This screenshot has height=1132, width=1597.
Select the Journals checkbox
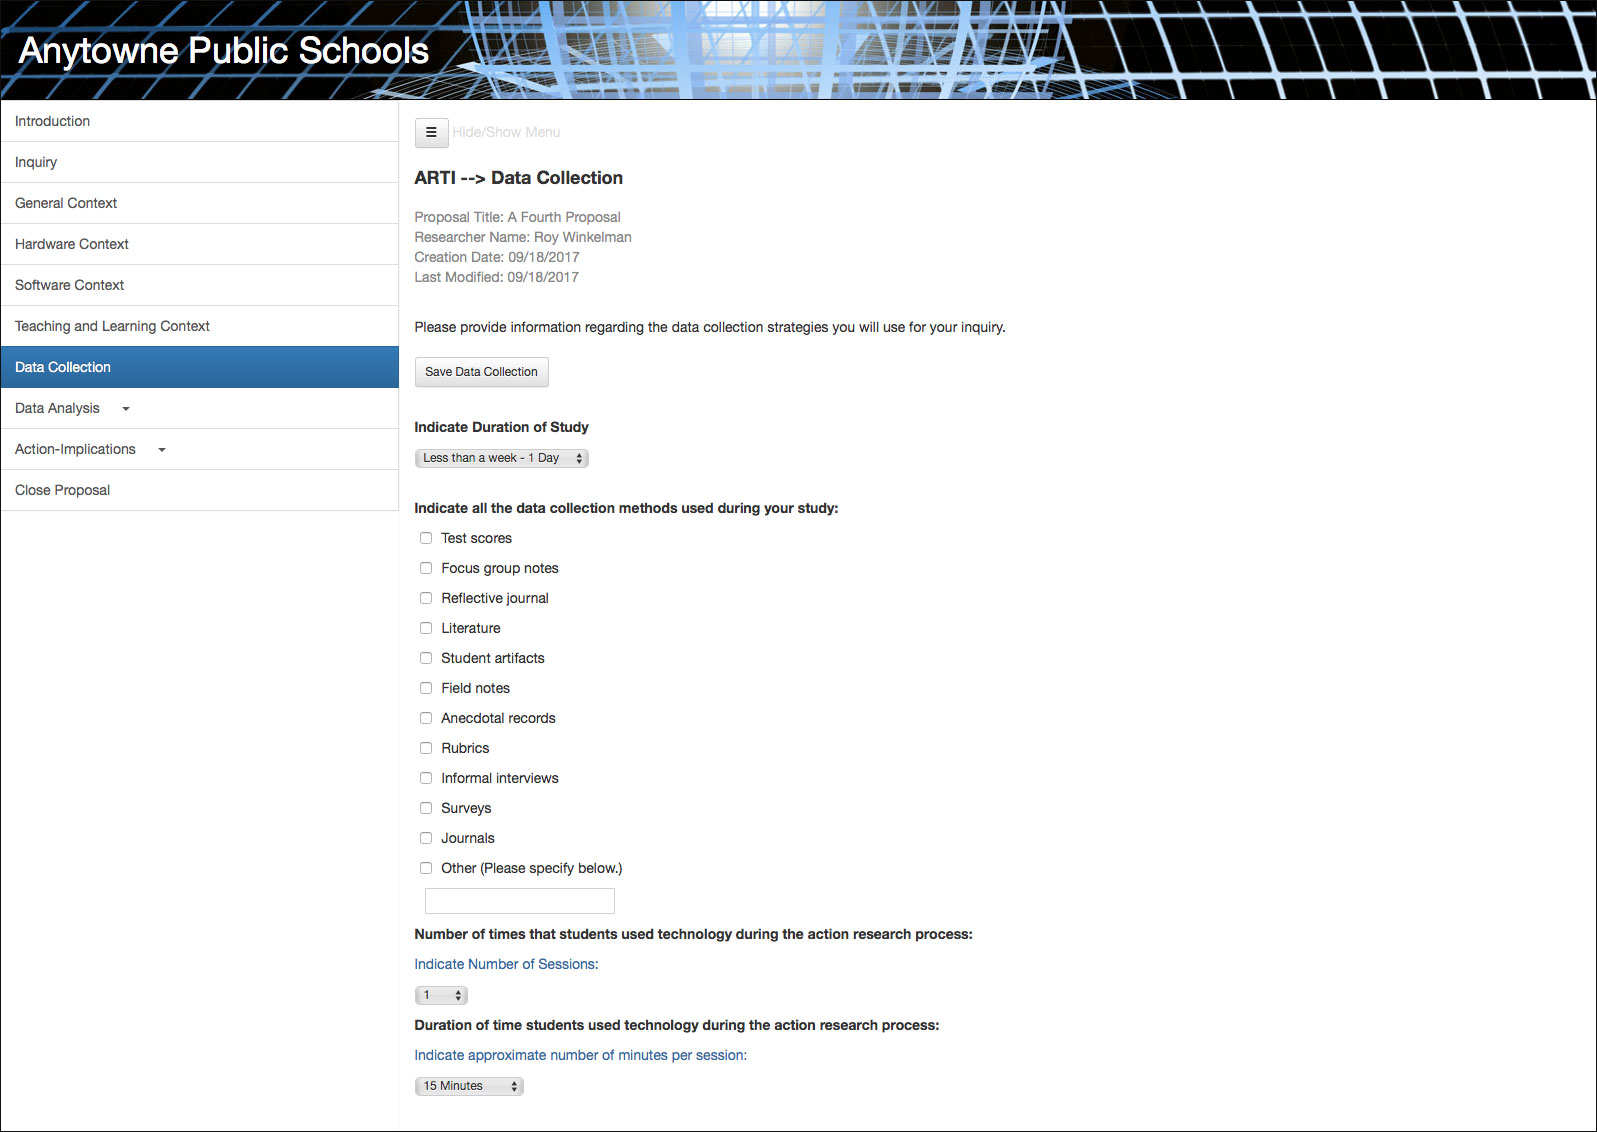(x=426, y=838)
